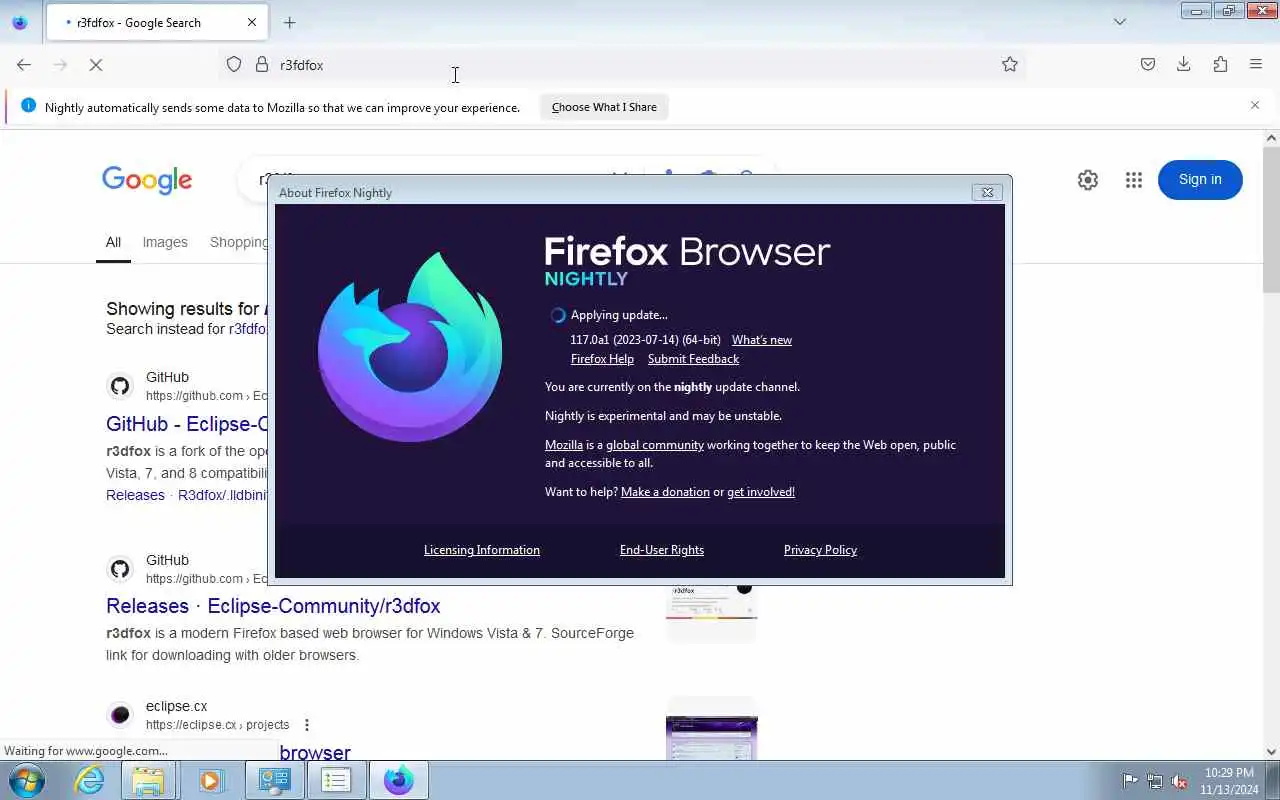
Task: Open the global community link
Action: pos(655,445)
